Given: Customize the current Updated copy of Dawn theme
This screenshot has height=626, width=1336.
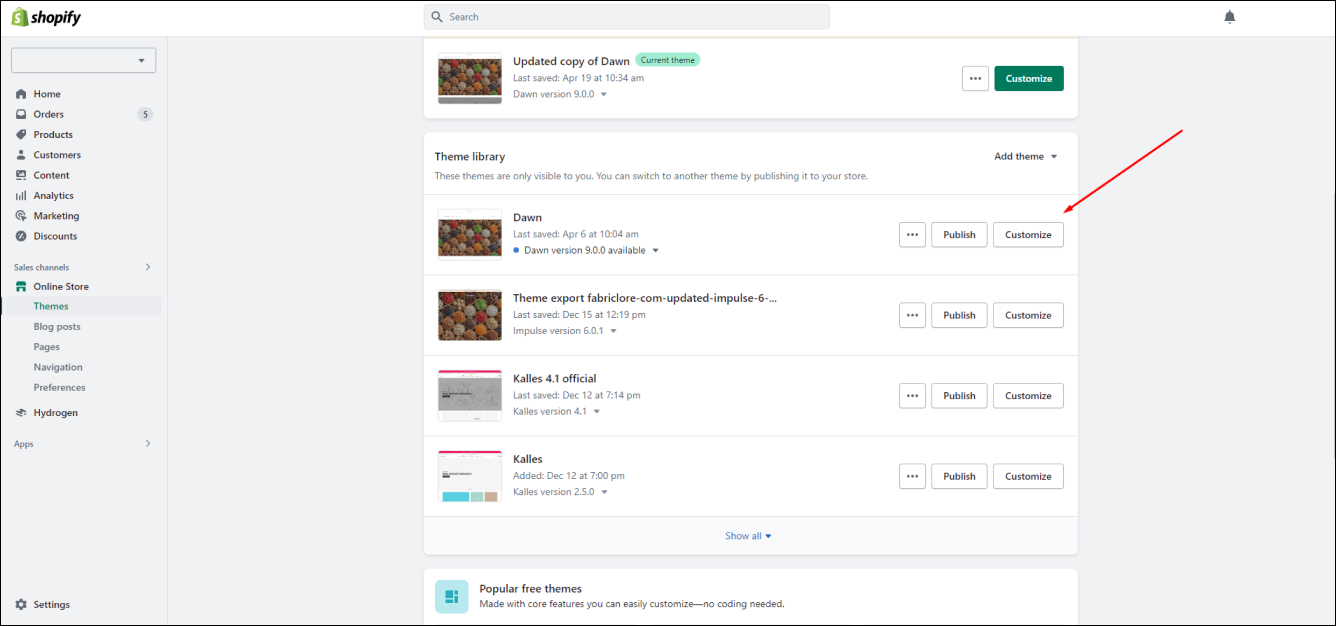Looking at the screenshot, I should point(1029,78).
